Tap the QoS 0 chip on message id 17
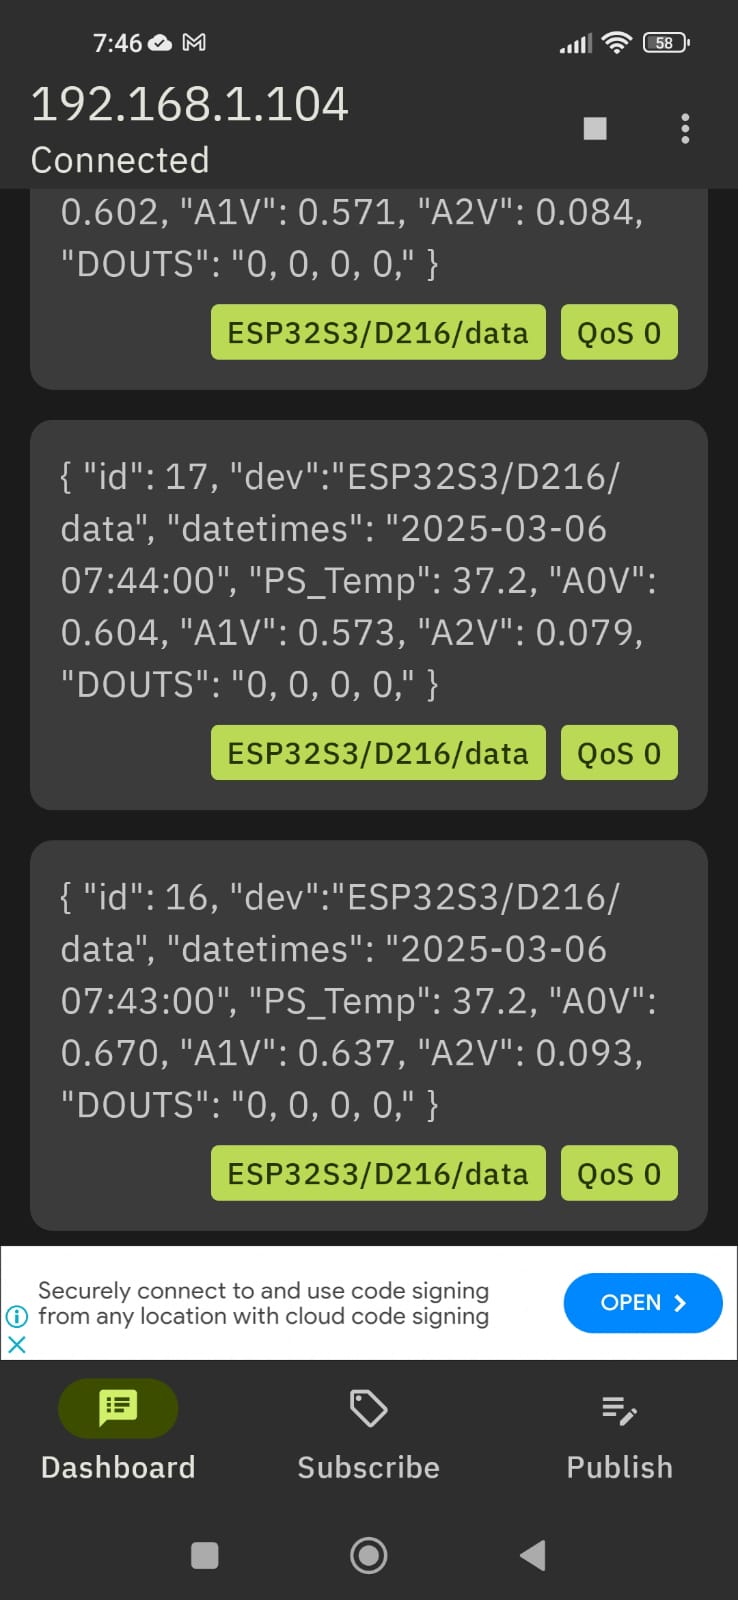This screenshot has width=738, height=1600. pos(619,753)
